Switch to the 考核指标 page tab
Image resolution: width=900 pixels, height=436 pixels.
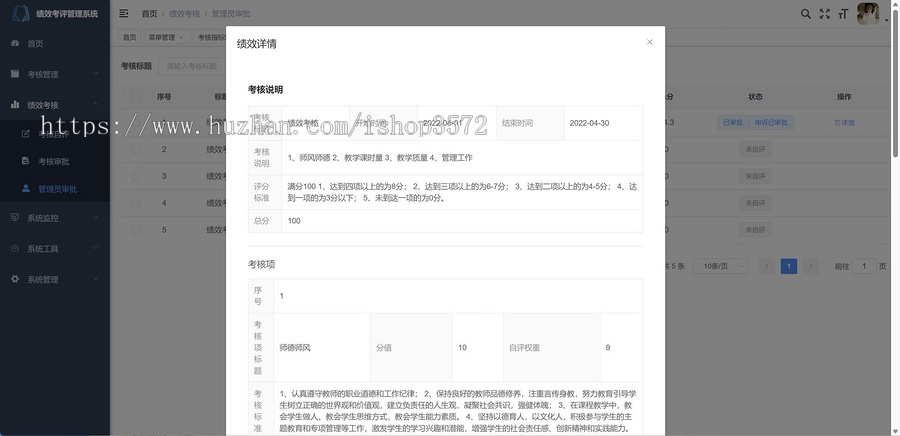point(210,37)
